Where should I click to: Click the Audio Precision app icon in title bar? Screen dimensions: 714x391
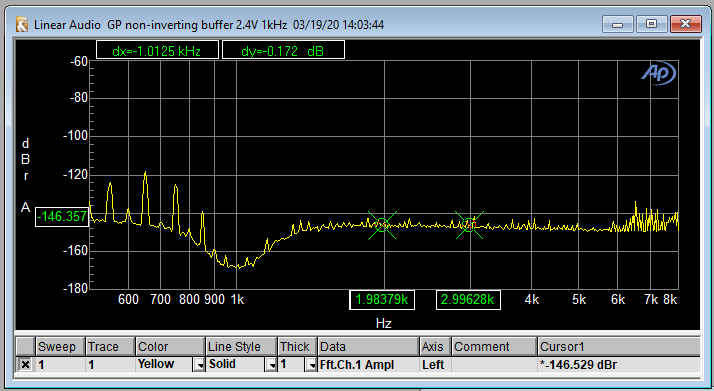22,25
